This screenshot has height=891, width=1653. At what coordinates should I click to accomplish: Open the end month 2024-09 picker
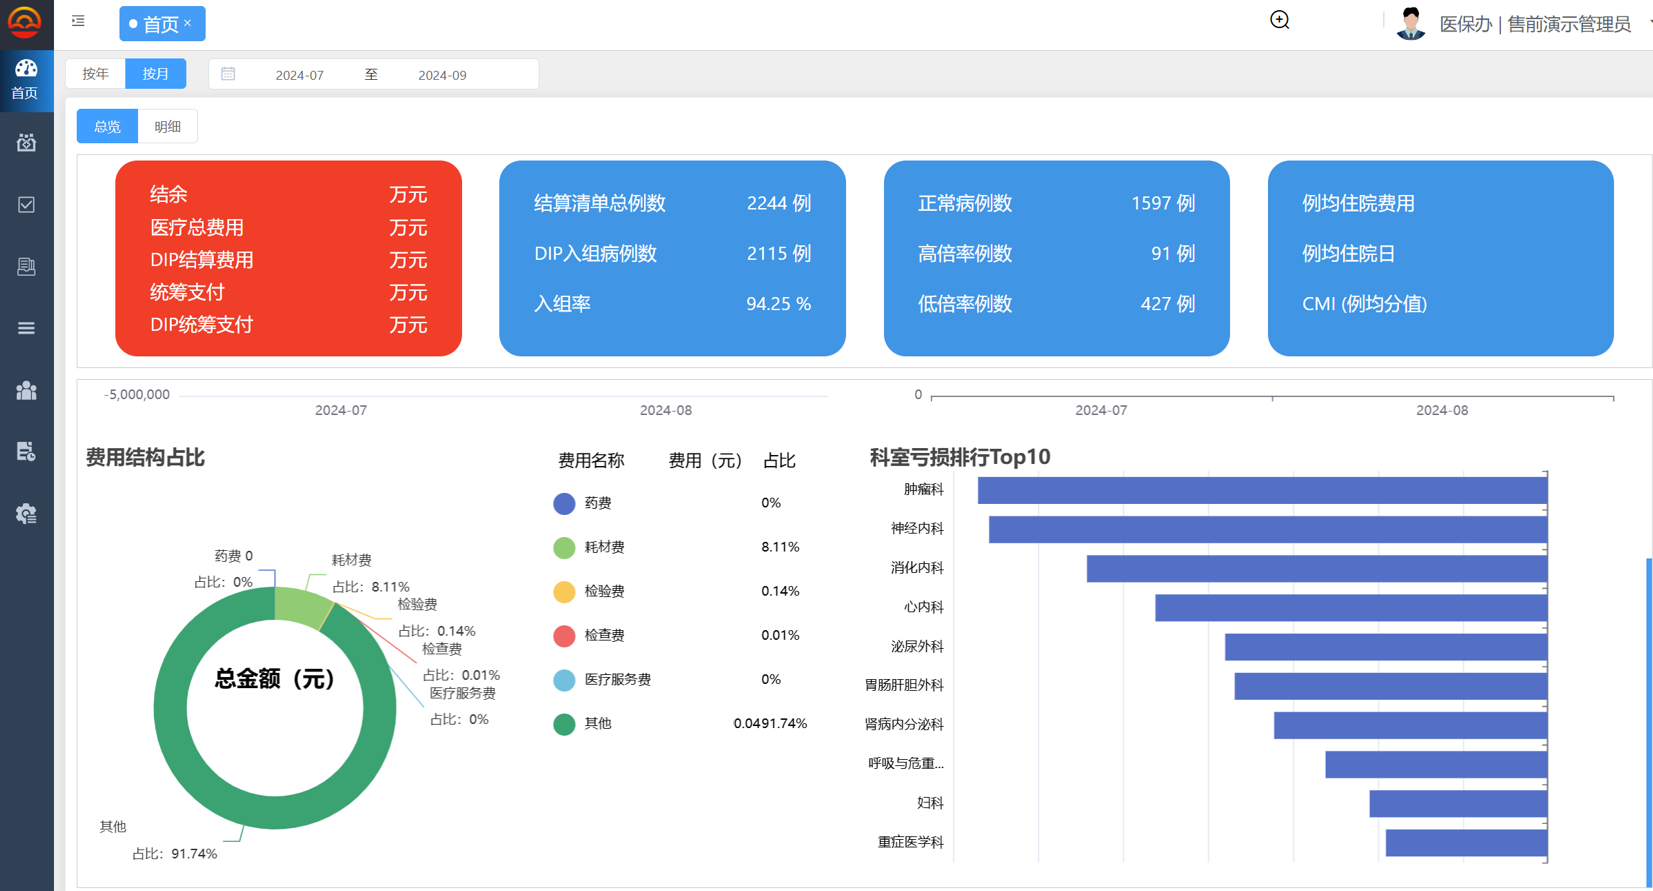coord(442,75)
